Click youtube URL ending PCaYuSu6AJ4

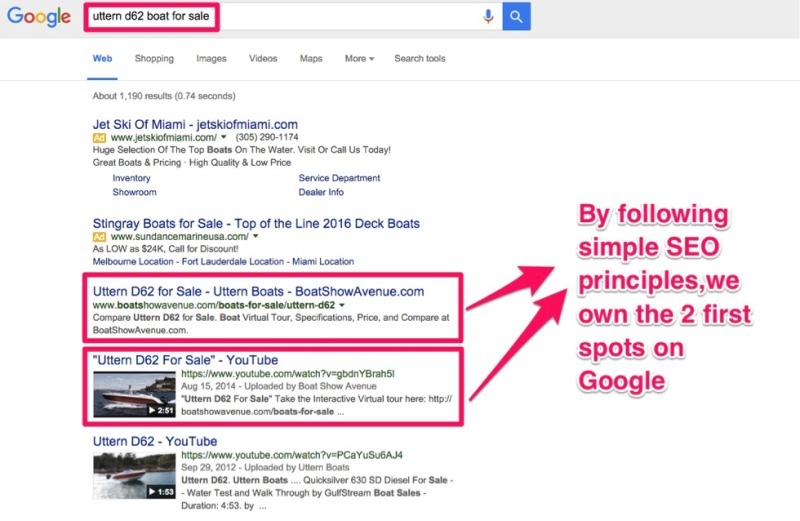[x=292, y=455]
